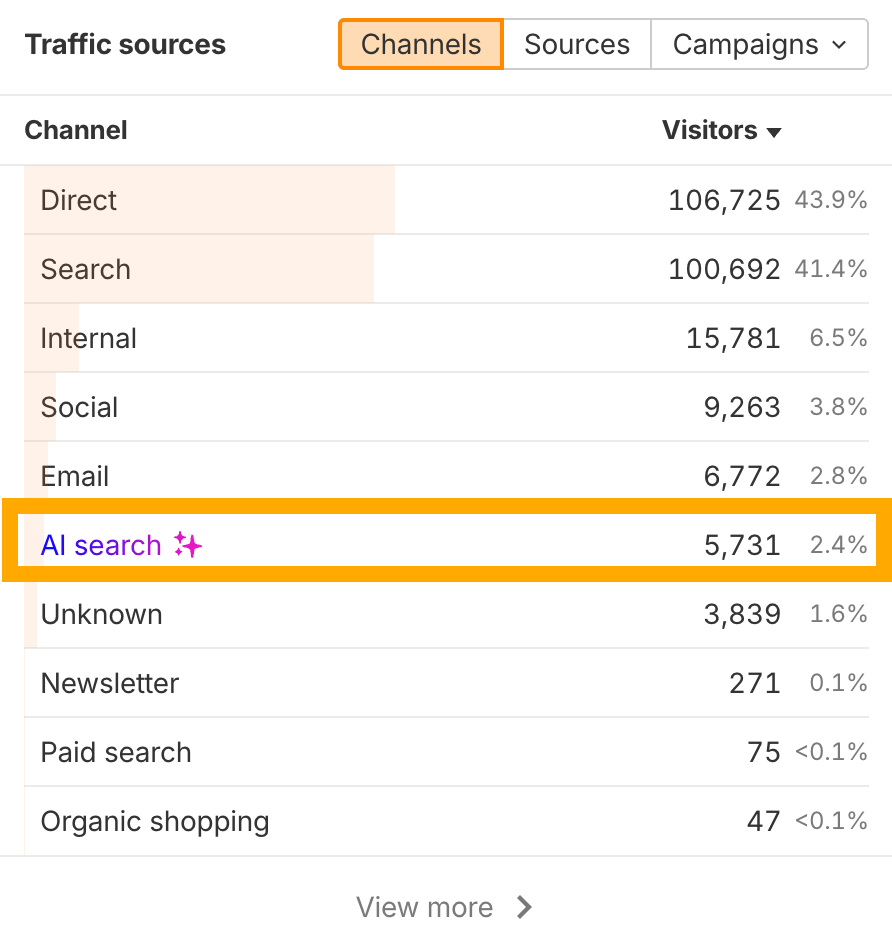The height and width of the screenshot is (950, 892).
Task: Switch to the Sources tab
Action: coord(577,44)
